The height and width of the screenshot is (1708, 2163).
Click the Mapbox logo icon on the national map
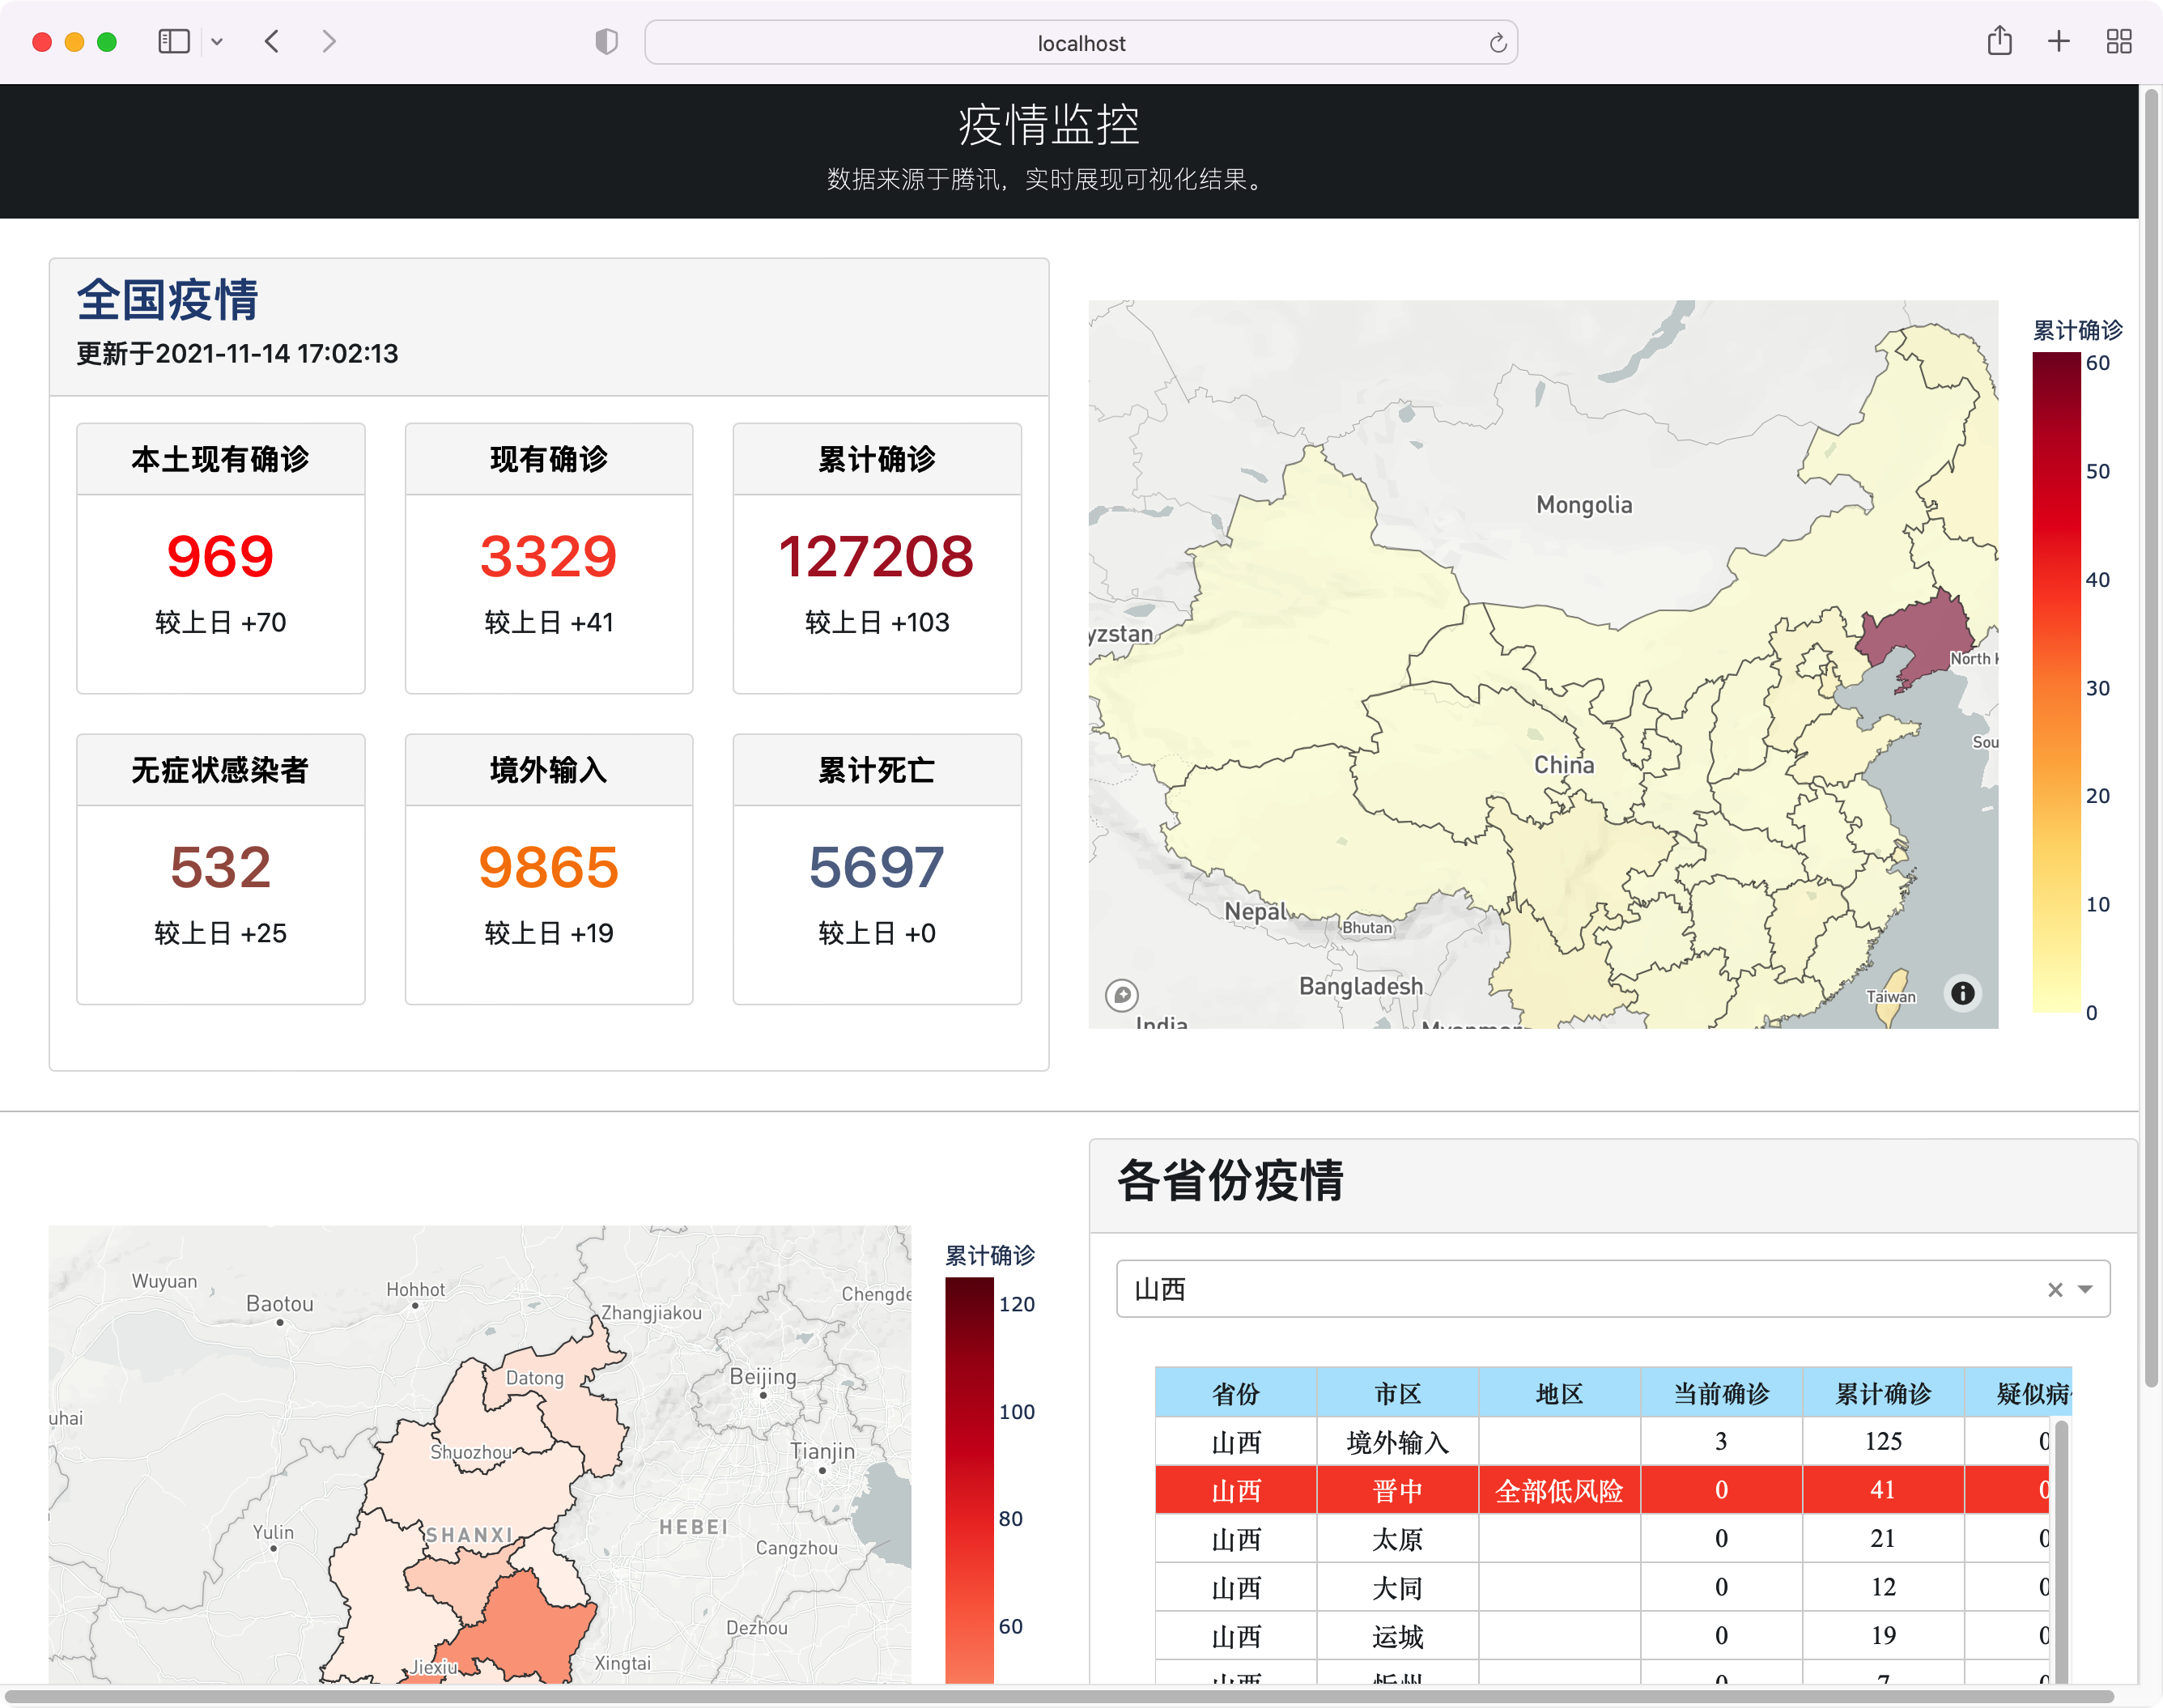(1123, 995)
